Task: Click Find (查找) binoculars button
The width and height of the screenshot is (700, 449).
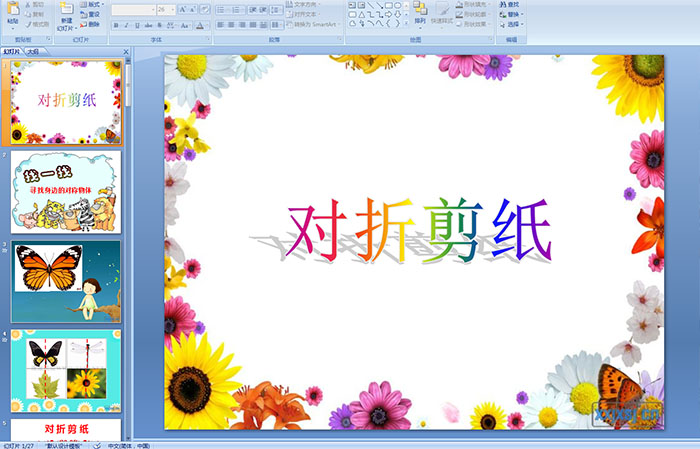Action: point(509,4)
